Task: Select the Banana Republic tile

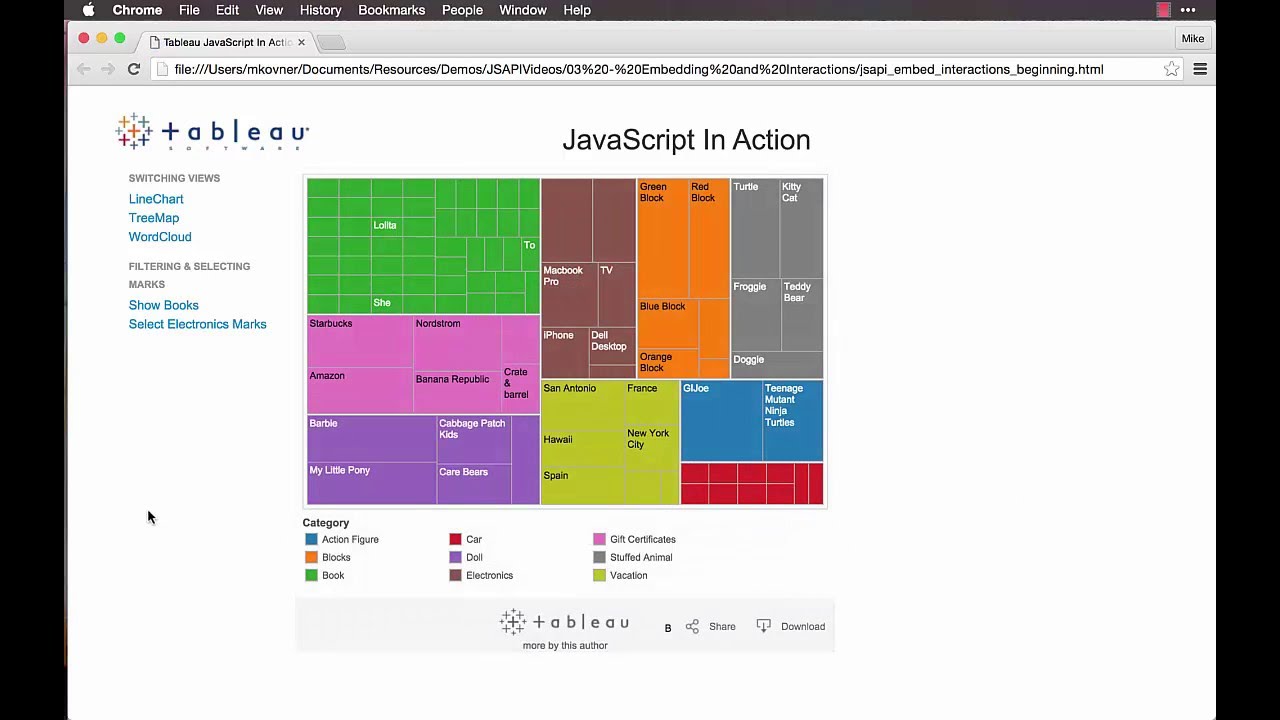Action: pyautogui.click(x=457, y=392)
